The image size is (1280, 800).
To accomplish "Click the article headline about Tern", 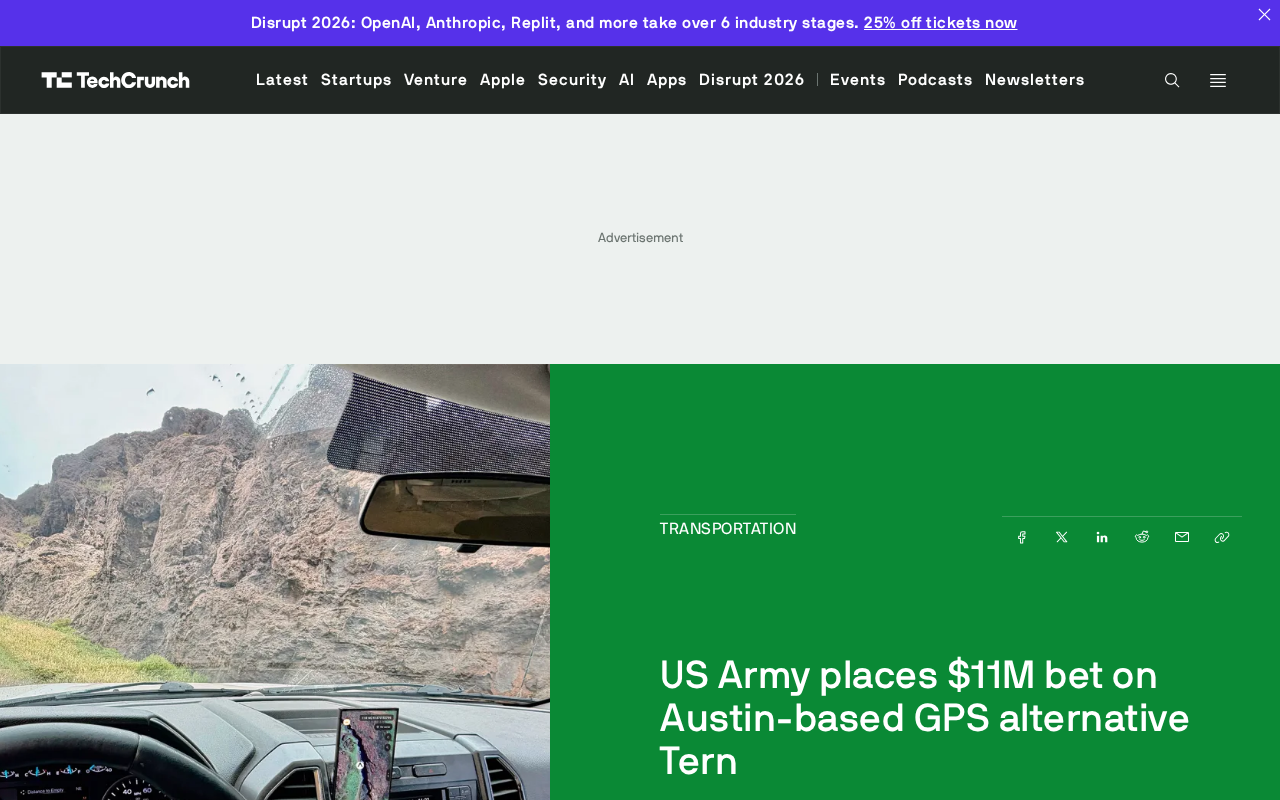I will point(924,717).
